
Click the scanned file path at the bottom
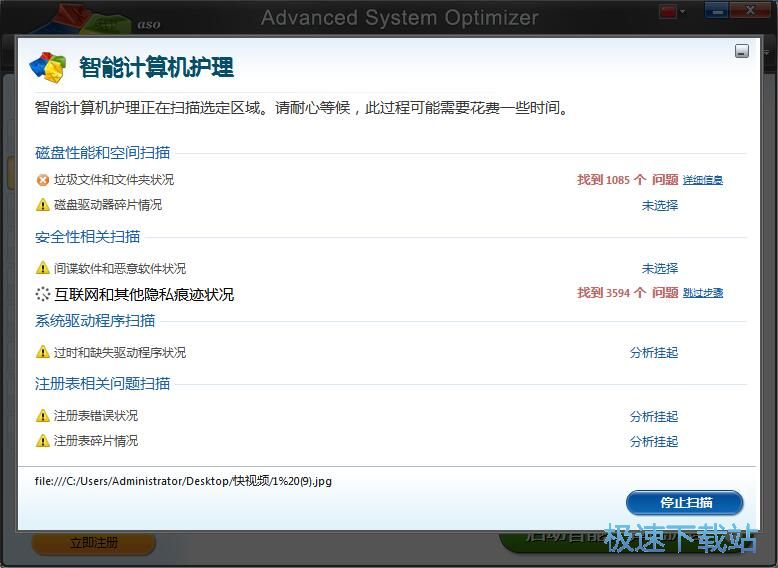click(183, 481)
